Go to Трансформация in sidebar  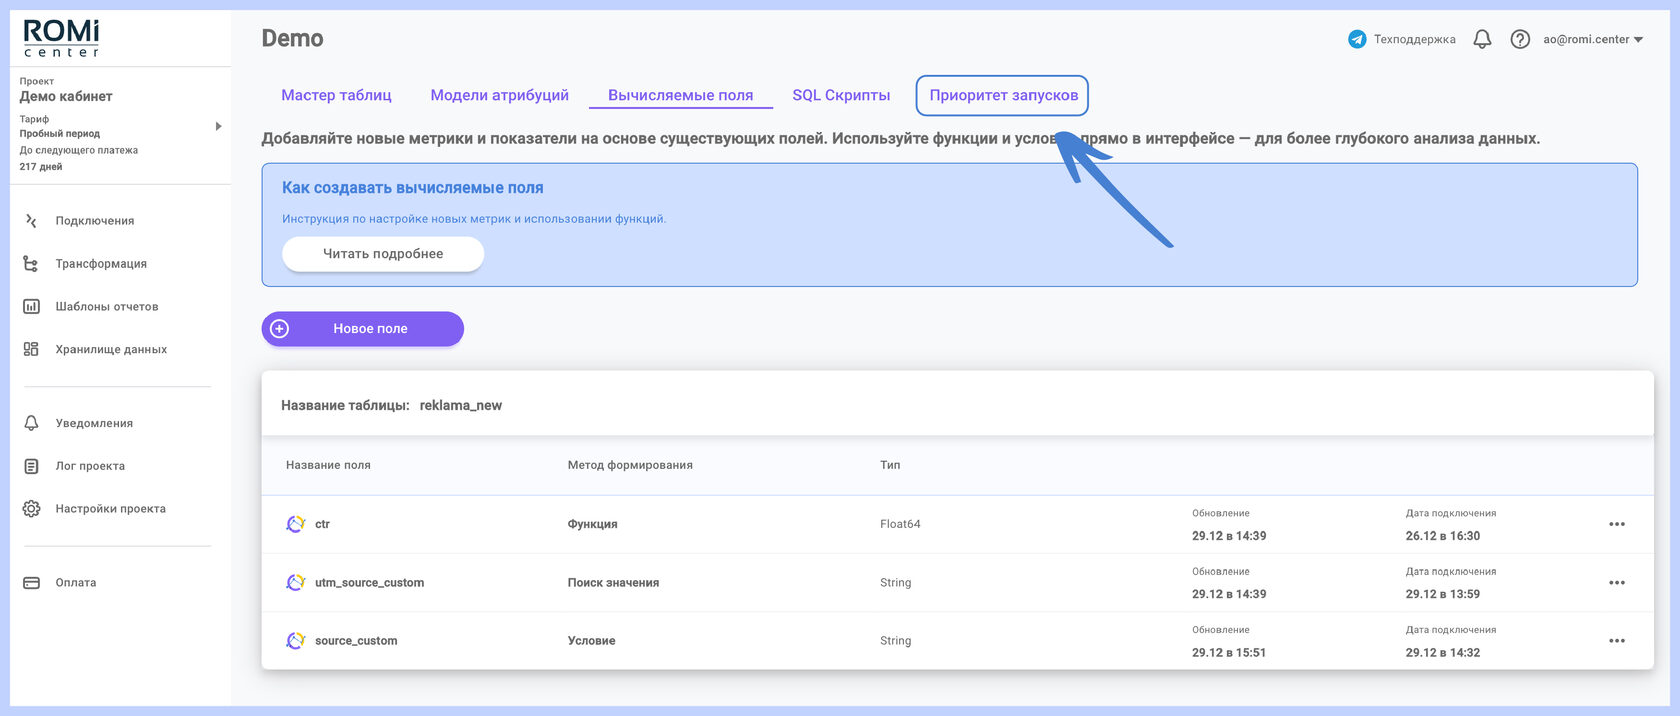101,264
